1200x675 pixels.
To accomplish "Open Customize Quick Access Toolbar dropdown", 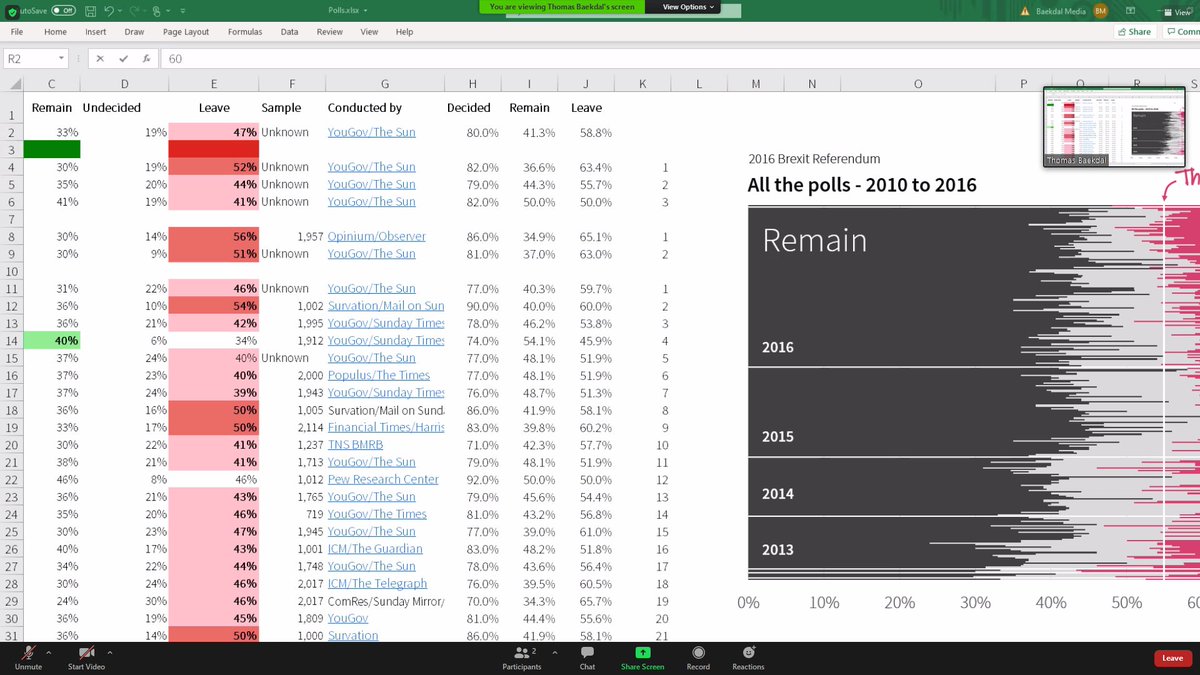I will point(183,11).
